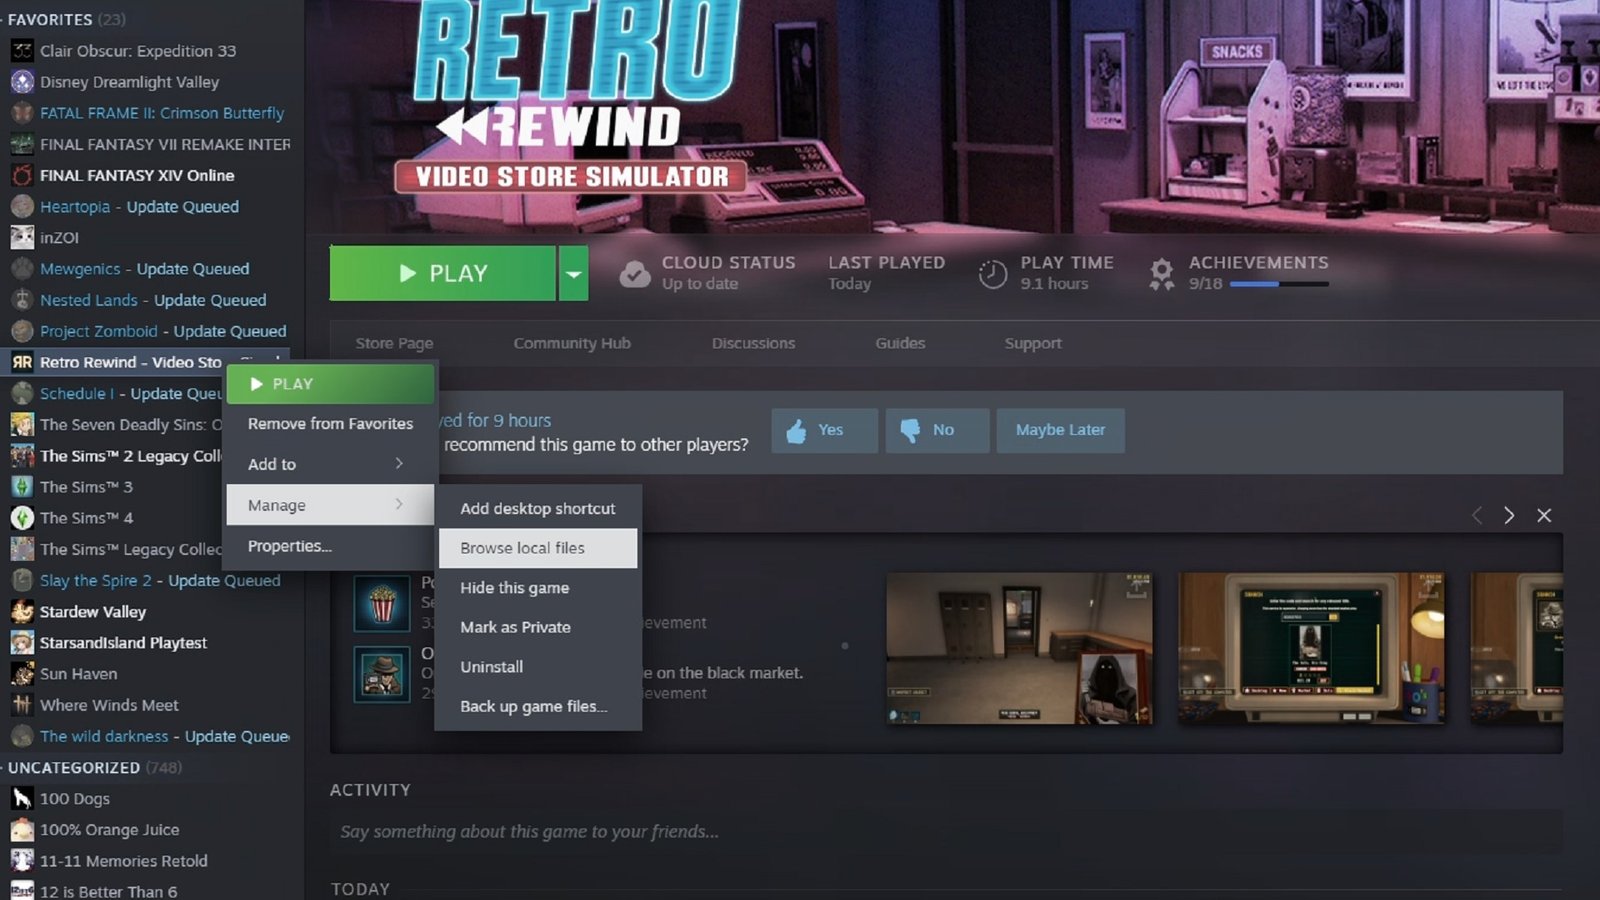Image resolution: width=1600 pixels, height=900 pixels.
Task: Open the PLAY button dropdown arrow
Action: 573,273
